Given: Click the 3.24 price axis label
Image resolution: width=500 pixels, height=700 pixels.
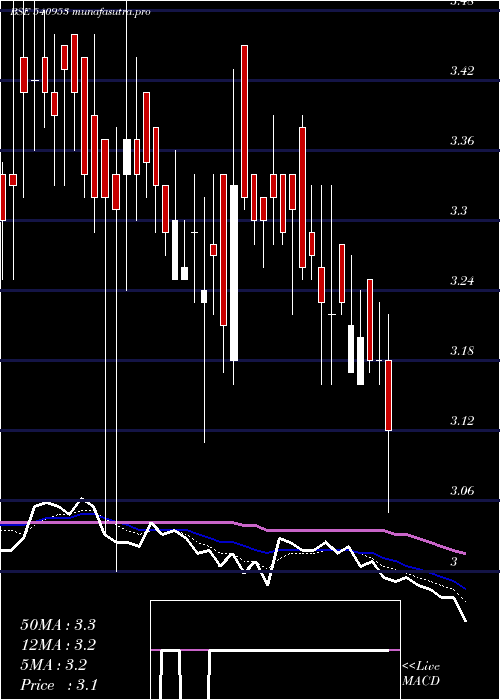Looking at the screenshot, I should tap(462, 281).
